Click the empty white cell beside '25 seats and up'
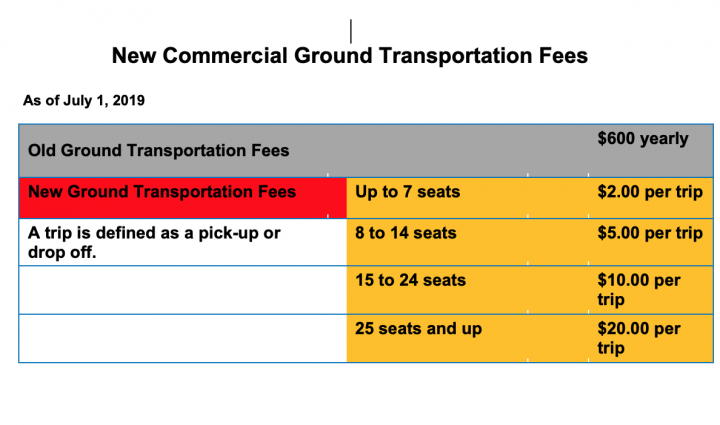The width and height of the screenshot is (720, 425). click(182, 338)
